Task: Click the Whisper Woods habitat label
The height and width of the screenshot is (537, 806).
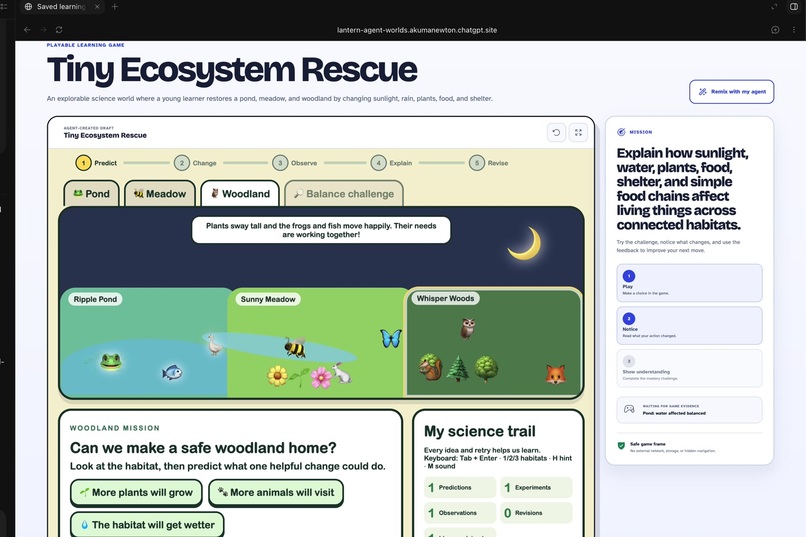Action: (445, 299)
